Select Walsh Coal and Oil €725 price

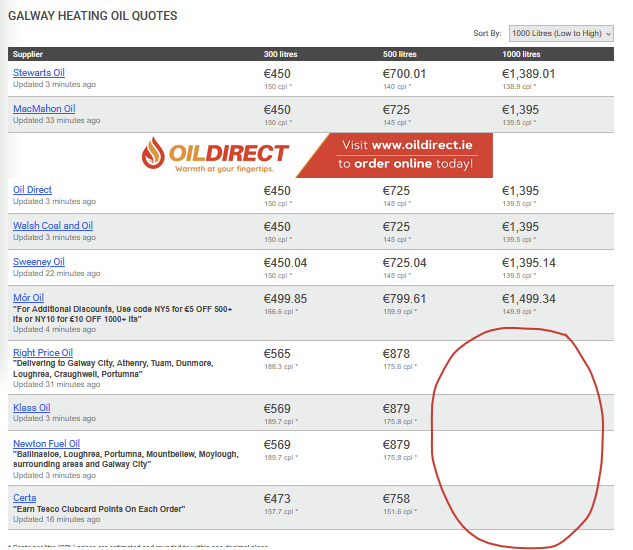click(396, 227)
